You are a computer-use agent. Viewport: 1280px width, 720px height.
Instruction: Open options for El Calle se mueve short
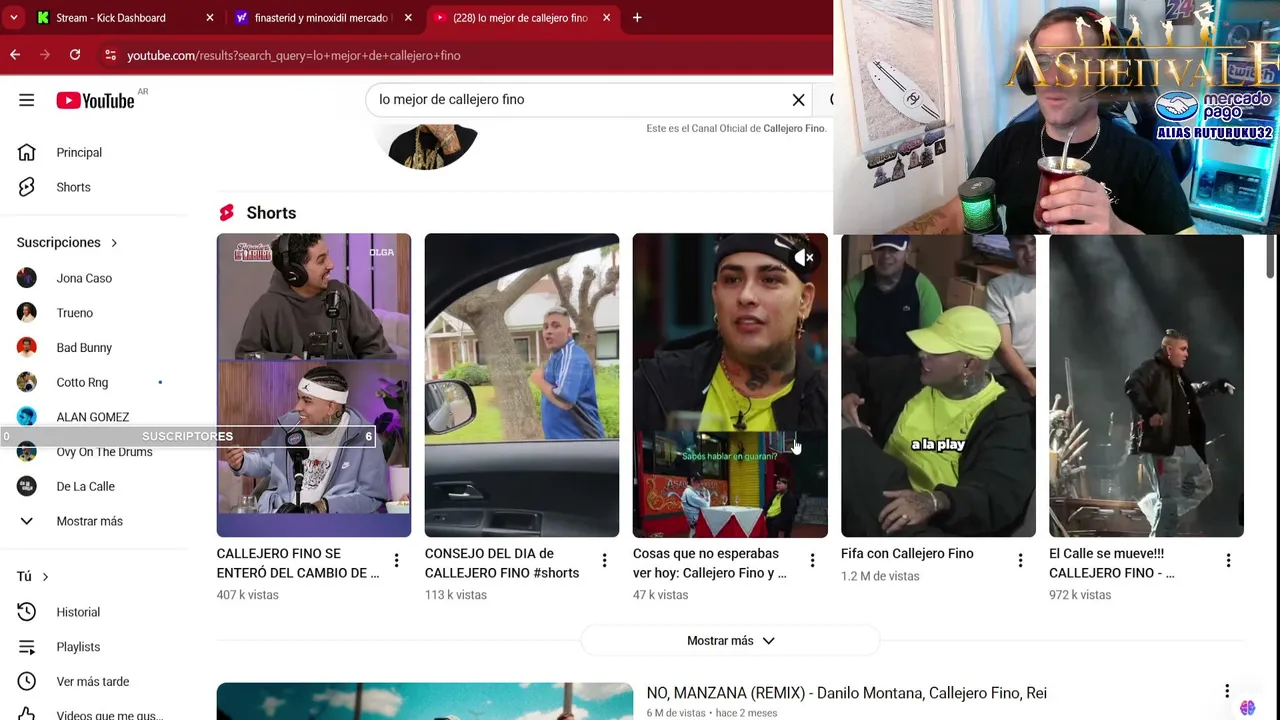pyautogui.click(x=1228, y=561)
